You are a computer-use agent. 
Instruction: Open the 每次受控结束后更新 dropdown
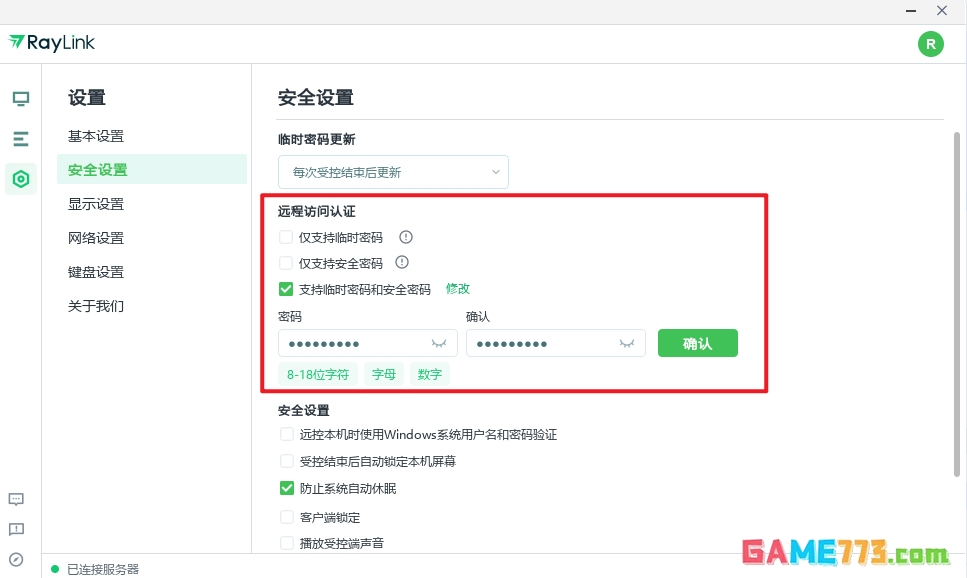(x=393, y=171)
